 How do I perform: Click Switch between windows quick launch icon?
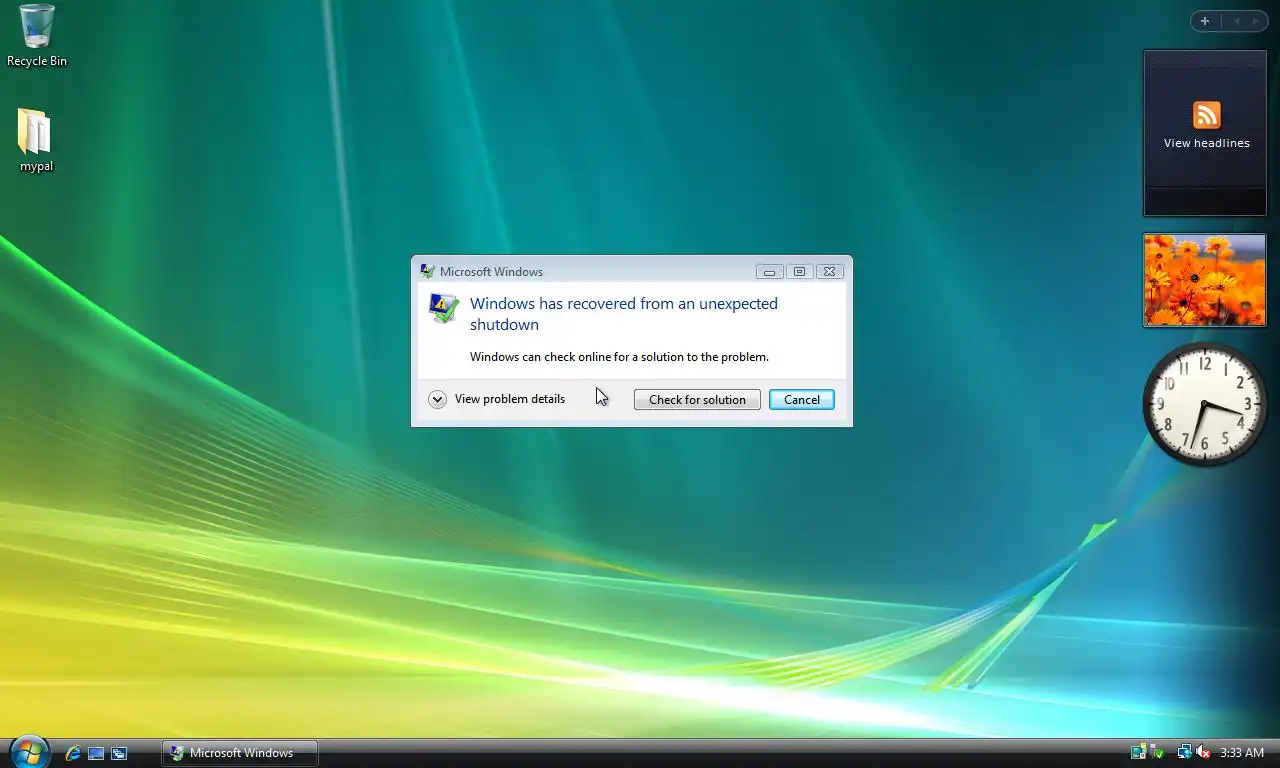point(119,753)
